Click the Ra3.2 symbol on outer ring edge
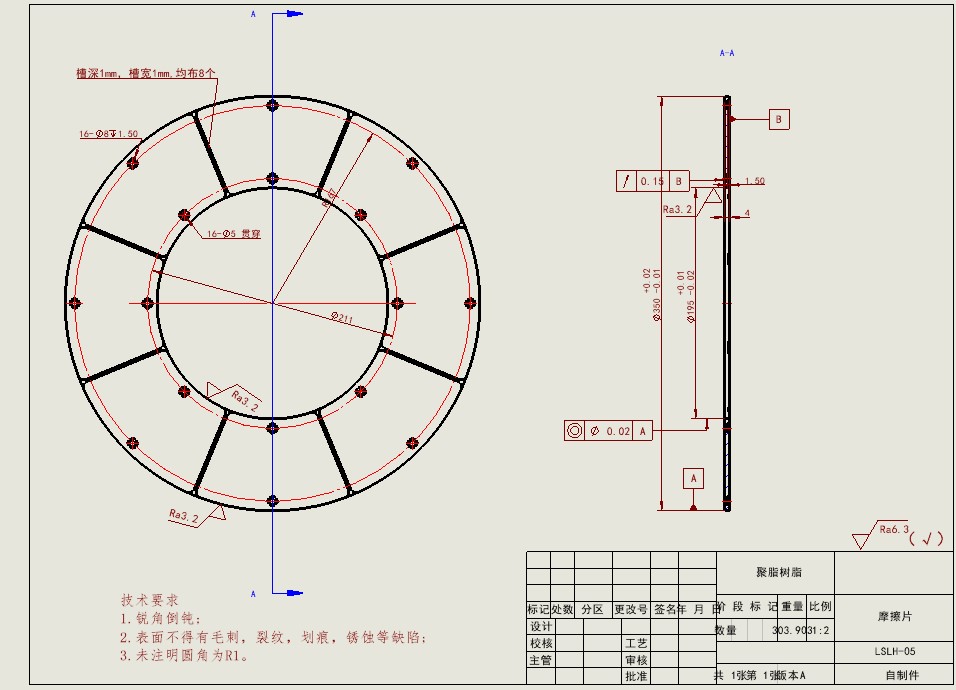Viewport: 956px width, 690px height. (184, 515)
